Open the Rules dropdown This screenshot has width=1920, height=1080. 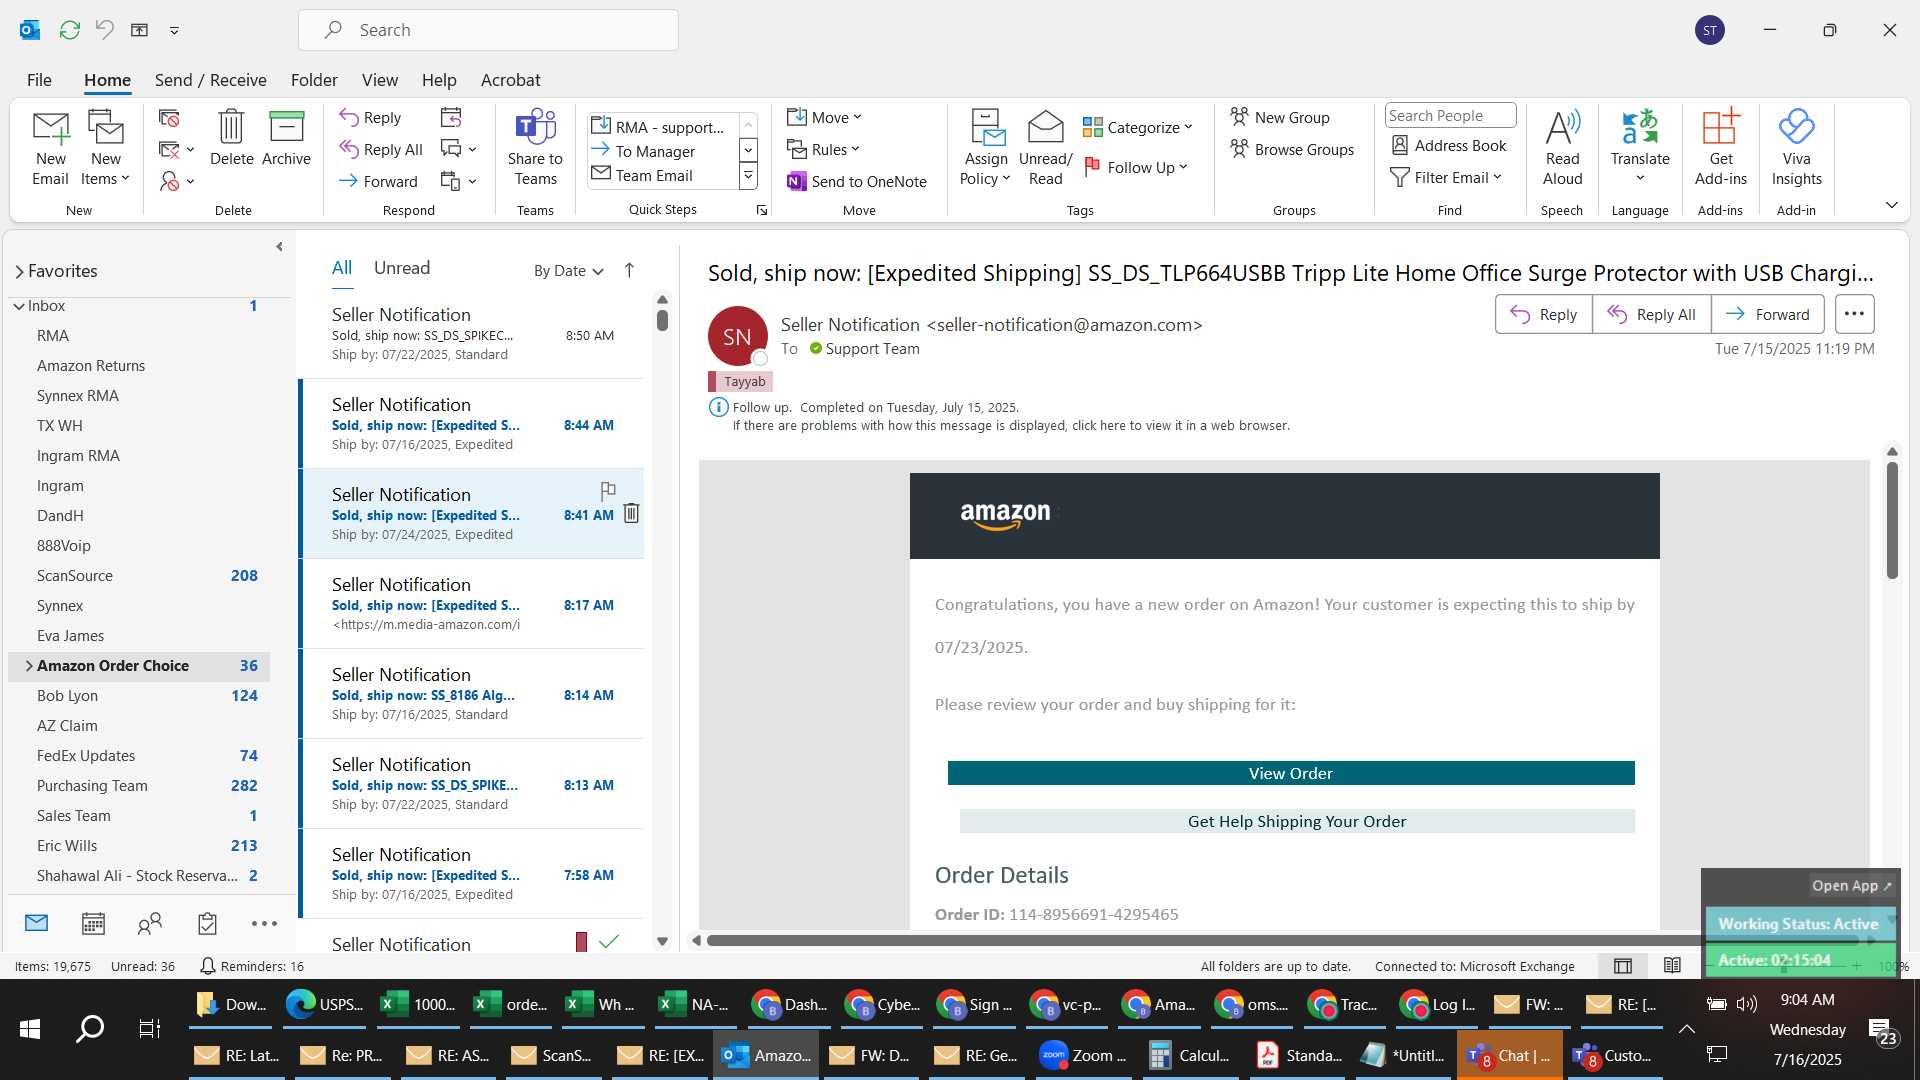tap(823, 149)
